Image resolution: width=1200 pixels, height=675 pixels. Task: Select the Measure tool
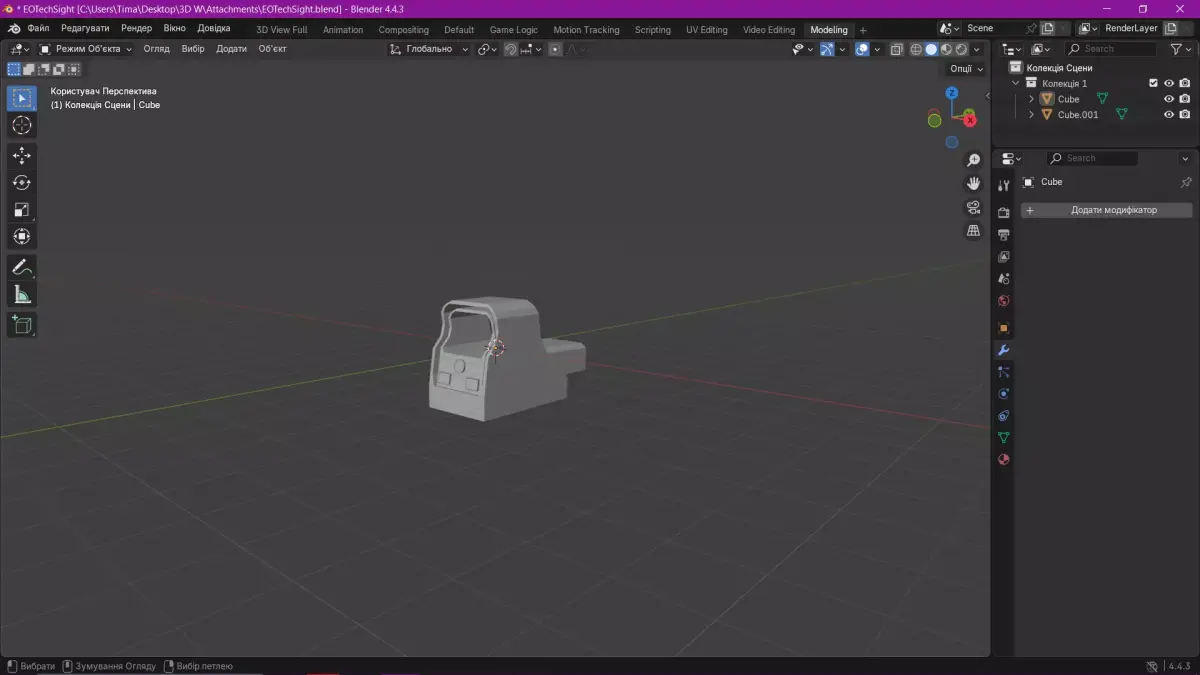click(22, 294)
